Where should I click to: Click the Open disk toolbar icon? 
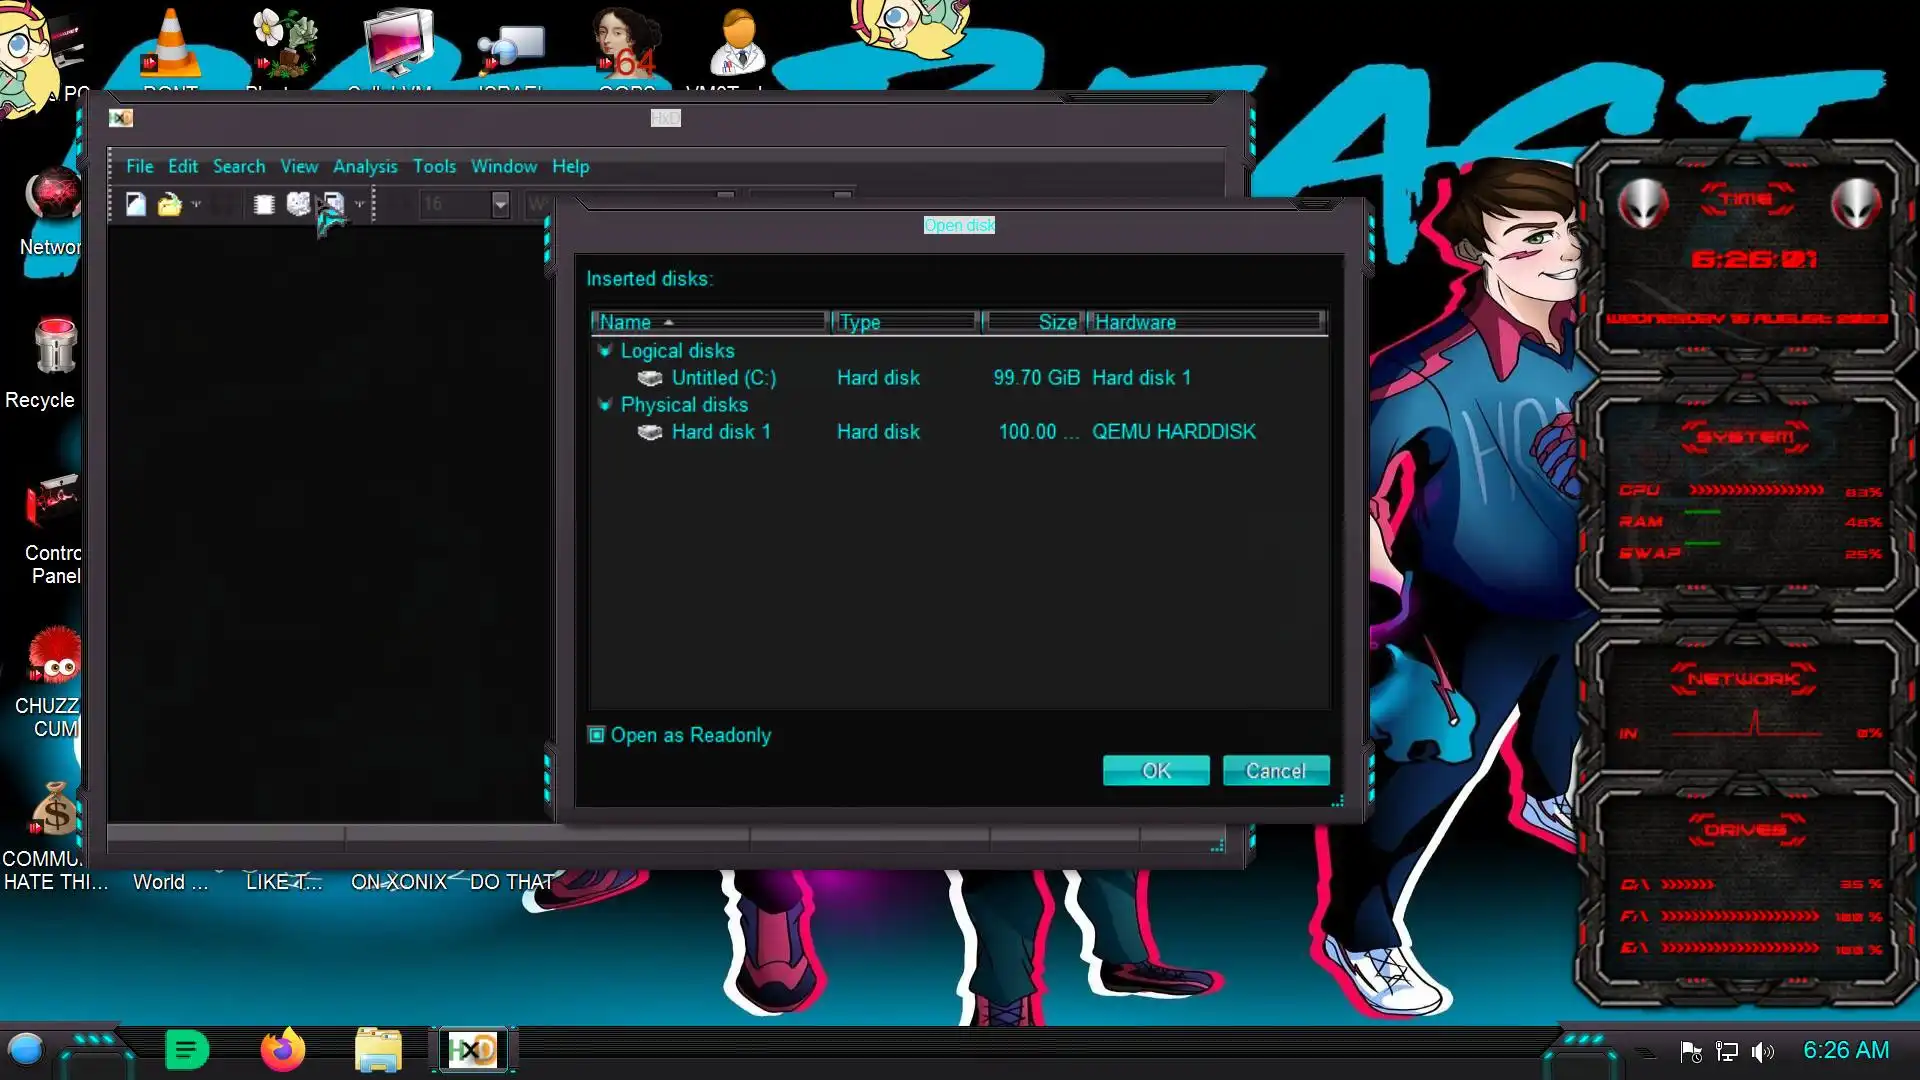click(x=298, y=204)
